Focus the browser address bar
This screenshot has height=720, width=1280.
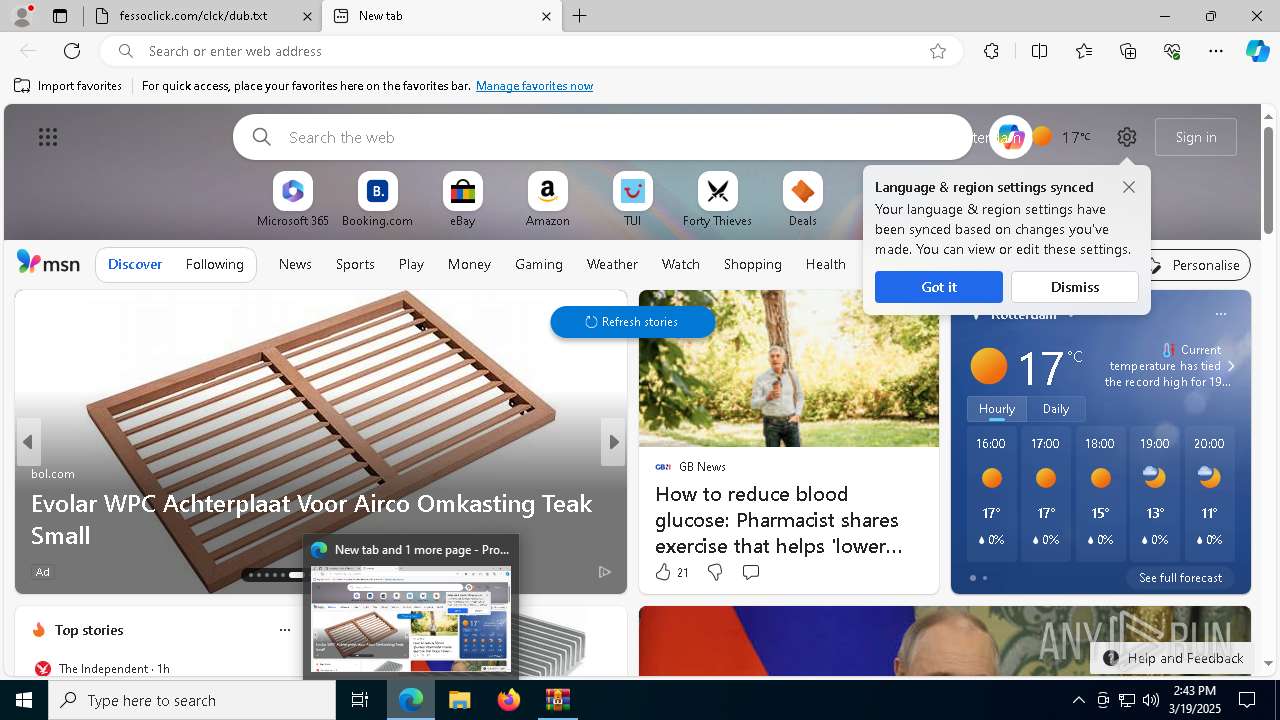click(530, 51)
